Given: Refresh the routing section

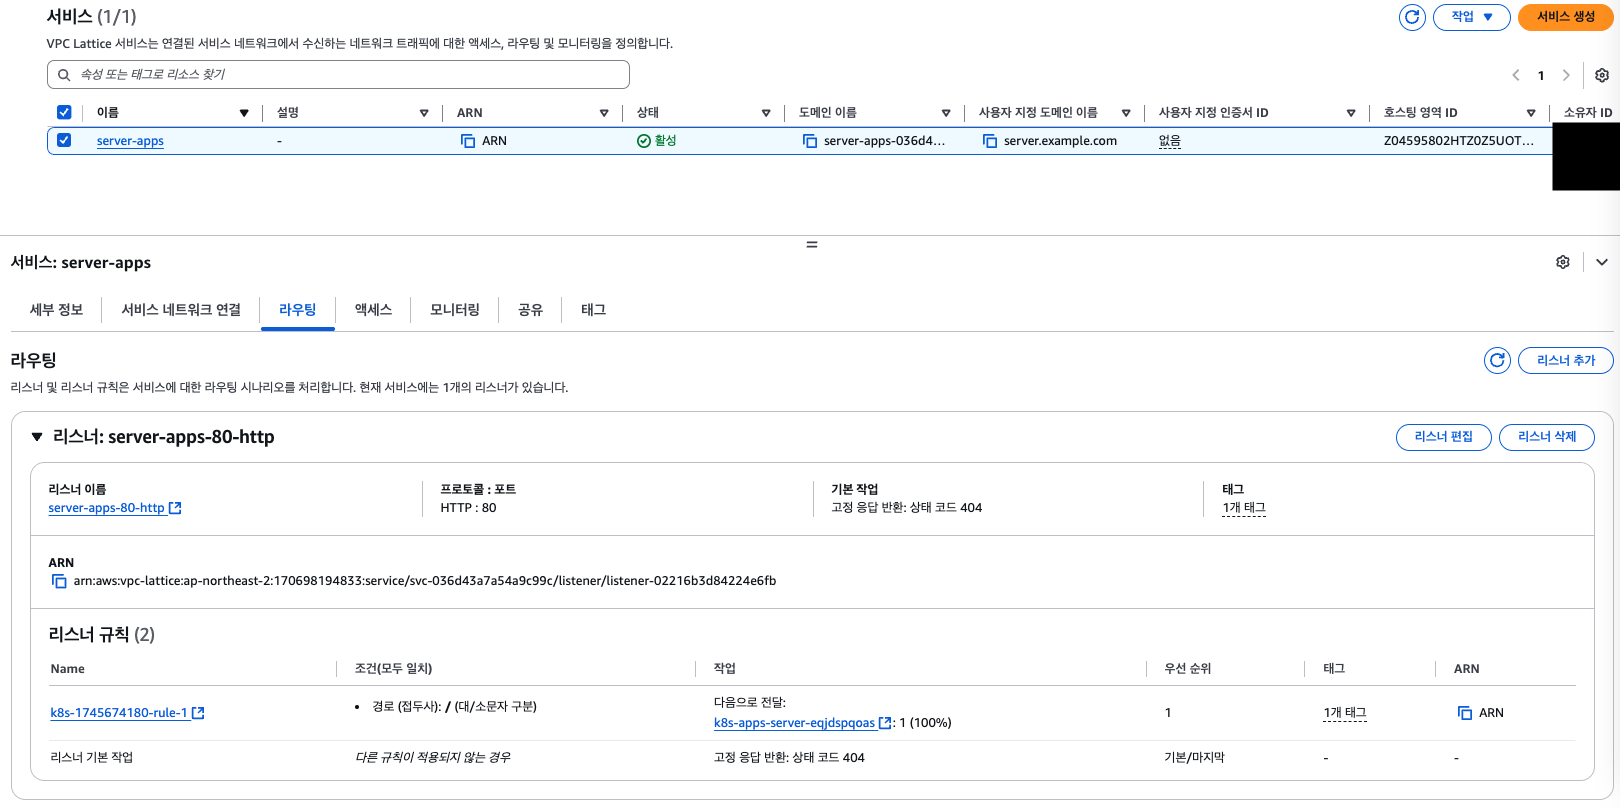Looking at the screenshot, I should coord(1497,360).
